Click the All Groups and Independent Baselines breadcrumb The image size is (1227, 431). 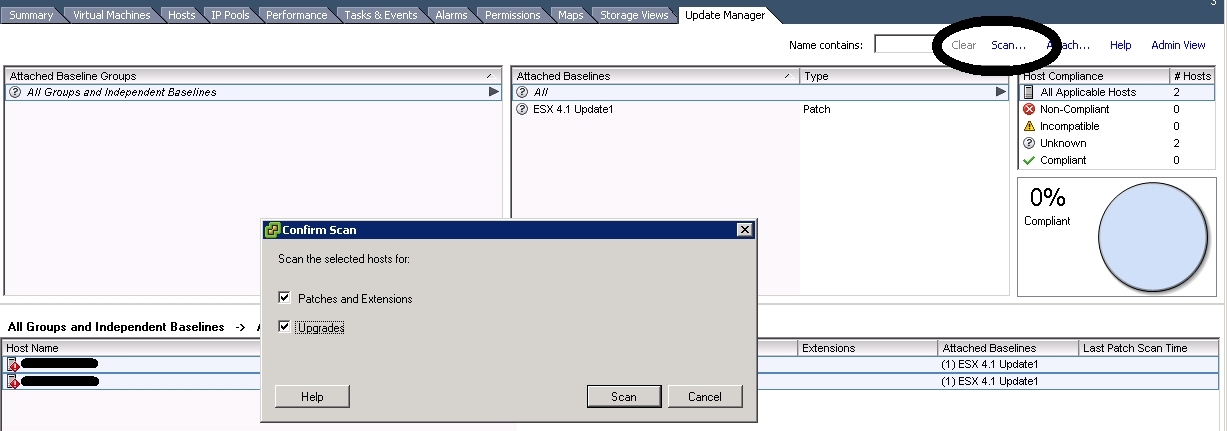[116, 327]
